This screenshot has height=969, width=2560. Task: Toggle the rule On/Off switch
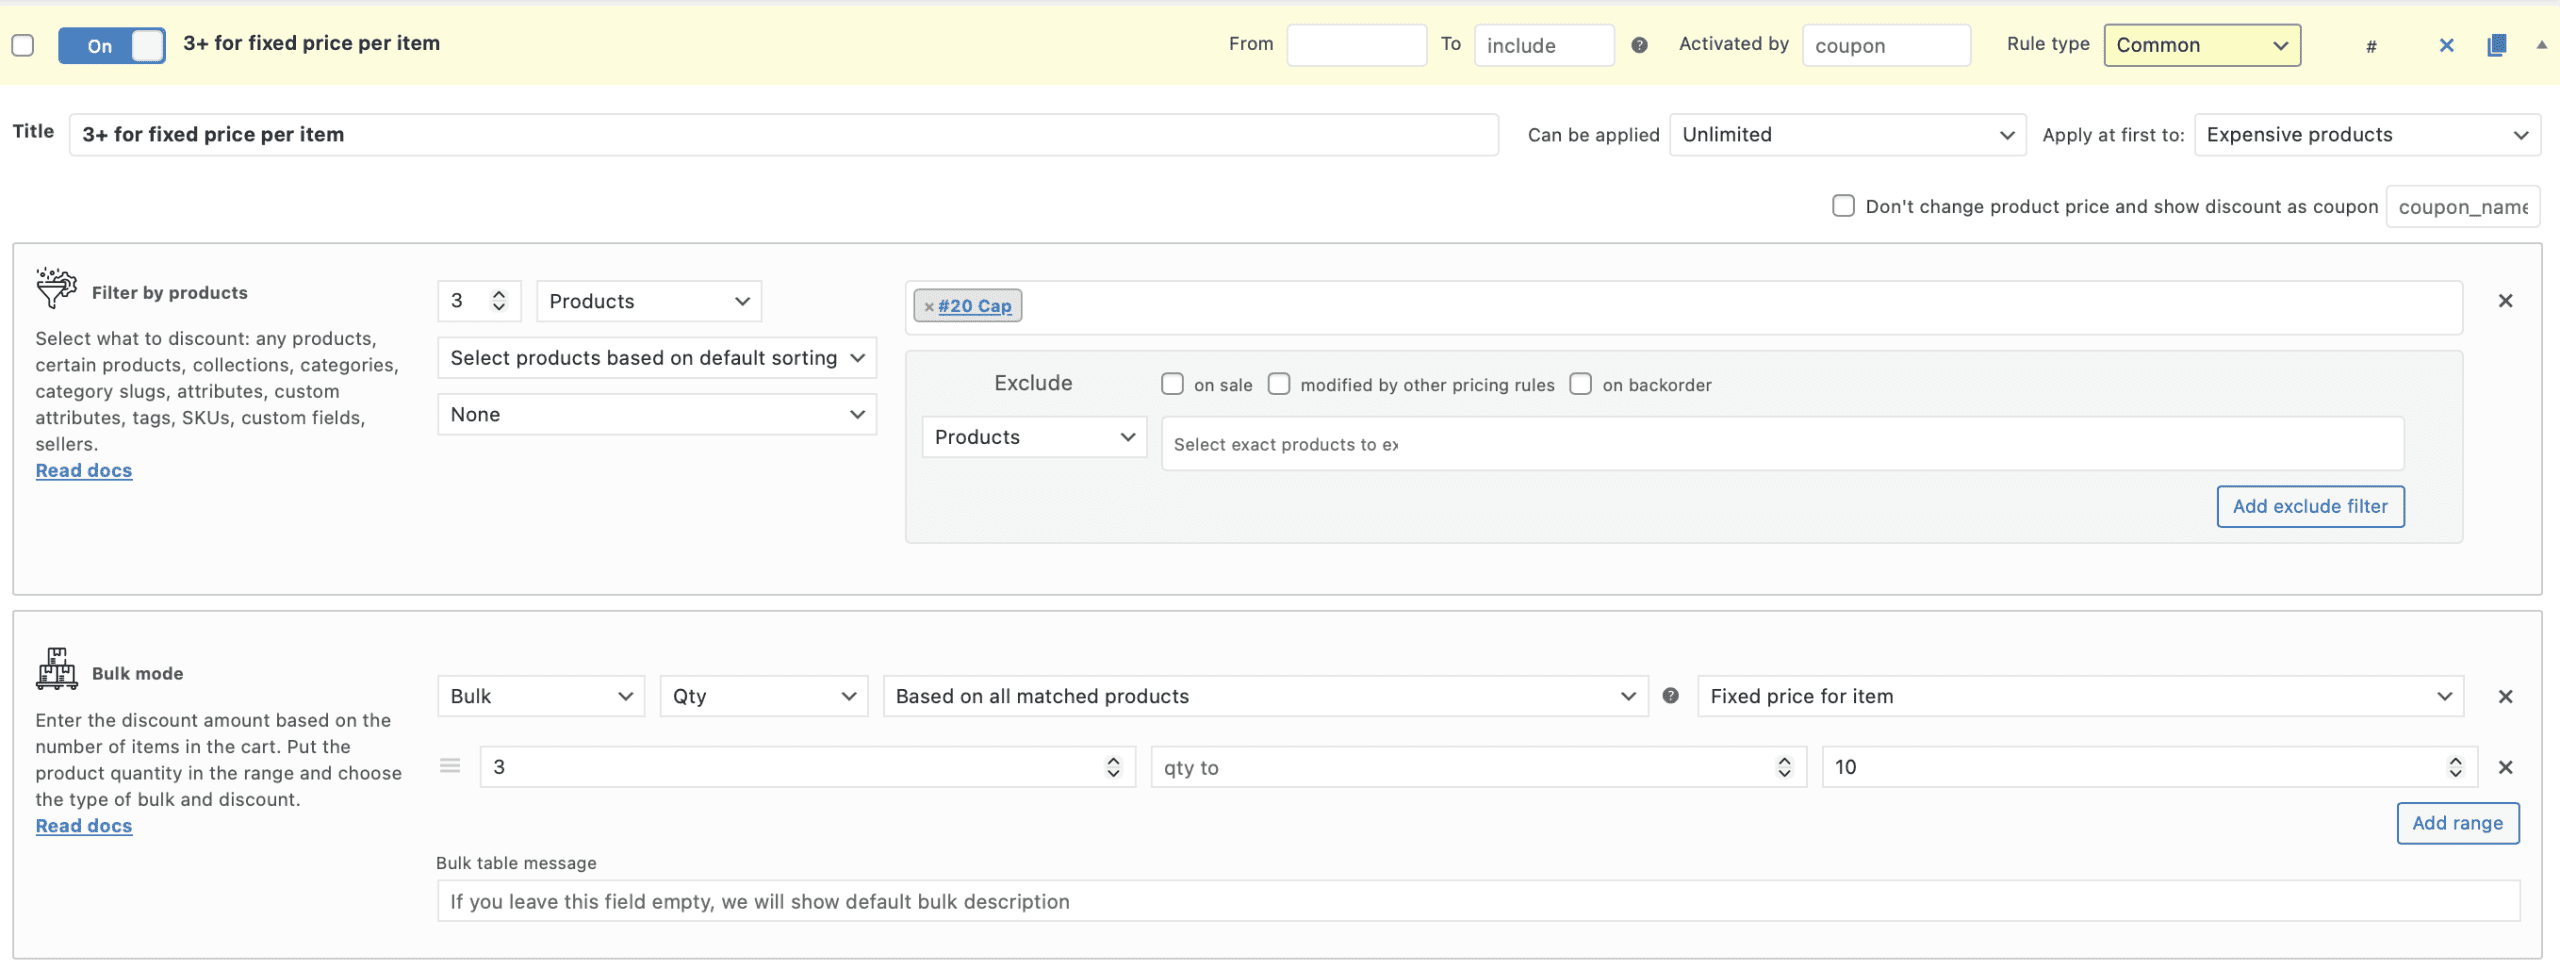[111, 46]
